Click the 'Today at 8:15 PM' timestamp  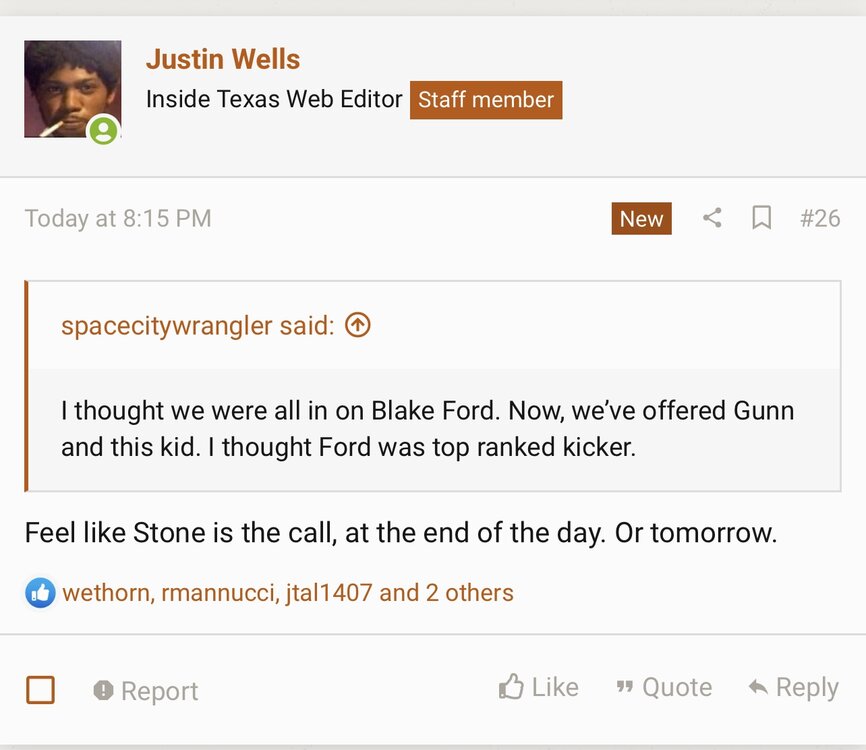[x=118, y=218]
